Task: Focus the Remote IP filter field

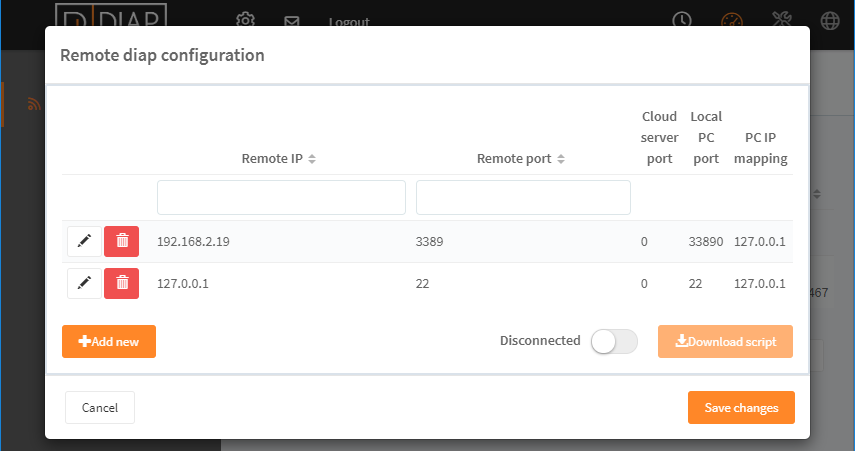Action: [281, 198]
